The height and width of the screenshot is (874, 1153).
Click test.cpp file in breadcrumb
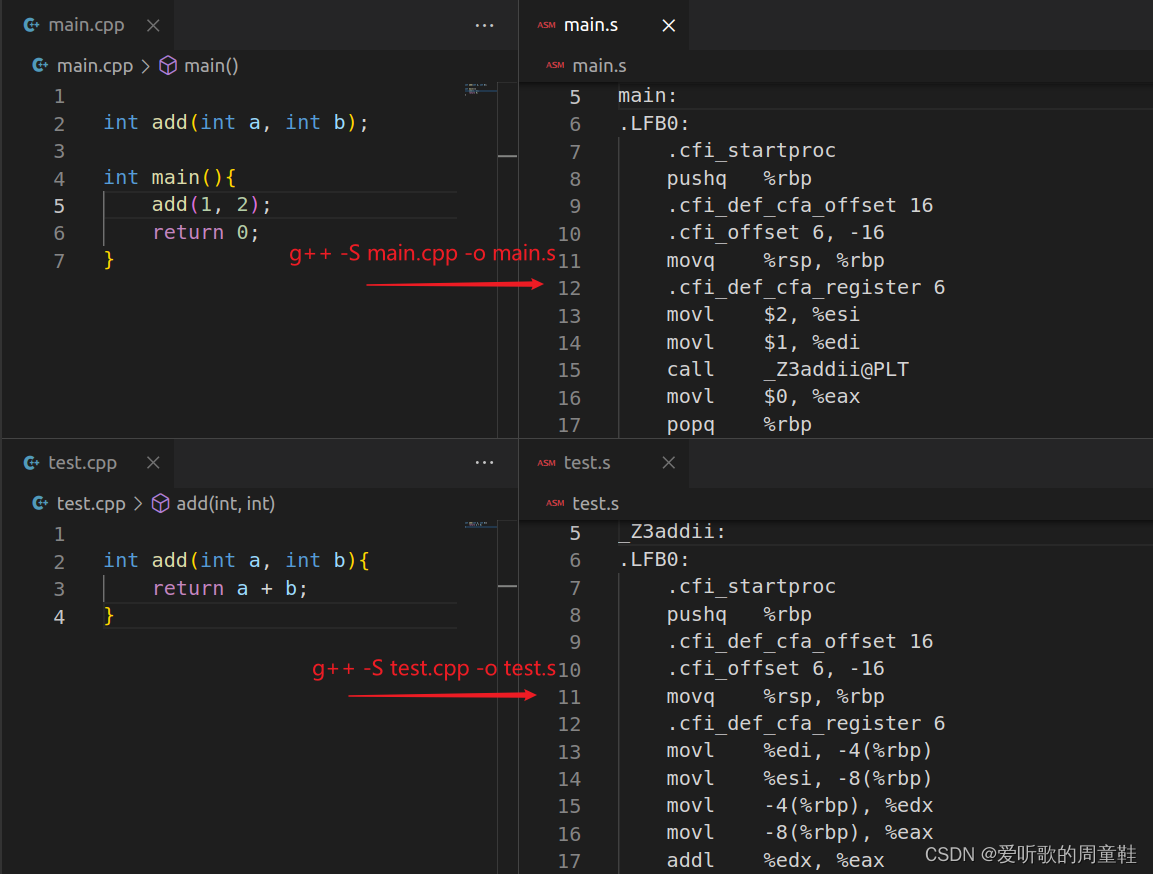(91, 504)
